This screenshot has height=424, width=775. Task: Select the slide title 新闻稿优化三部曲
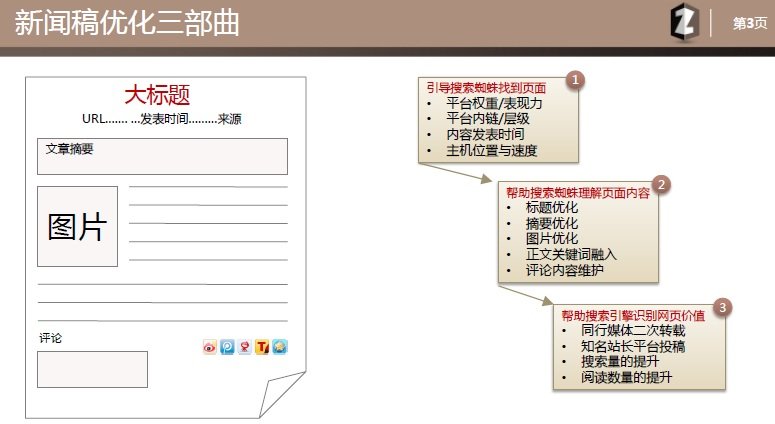click(127, 23)
